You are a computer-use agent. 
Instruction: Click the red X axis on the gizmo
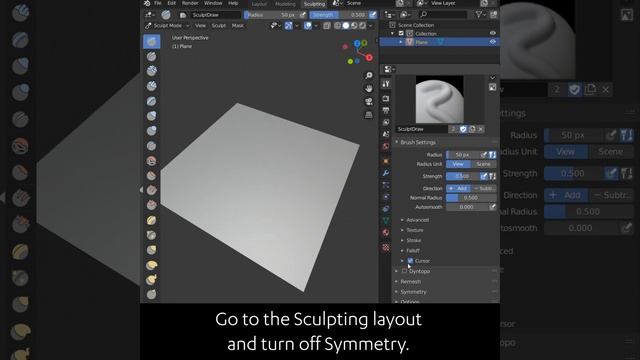click(369, 58)
